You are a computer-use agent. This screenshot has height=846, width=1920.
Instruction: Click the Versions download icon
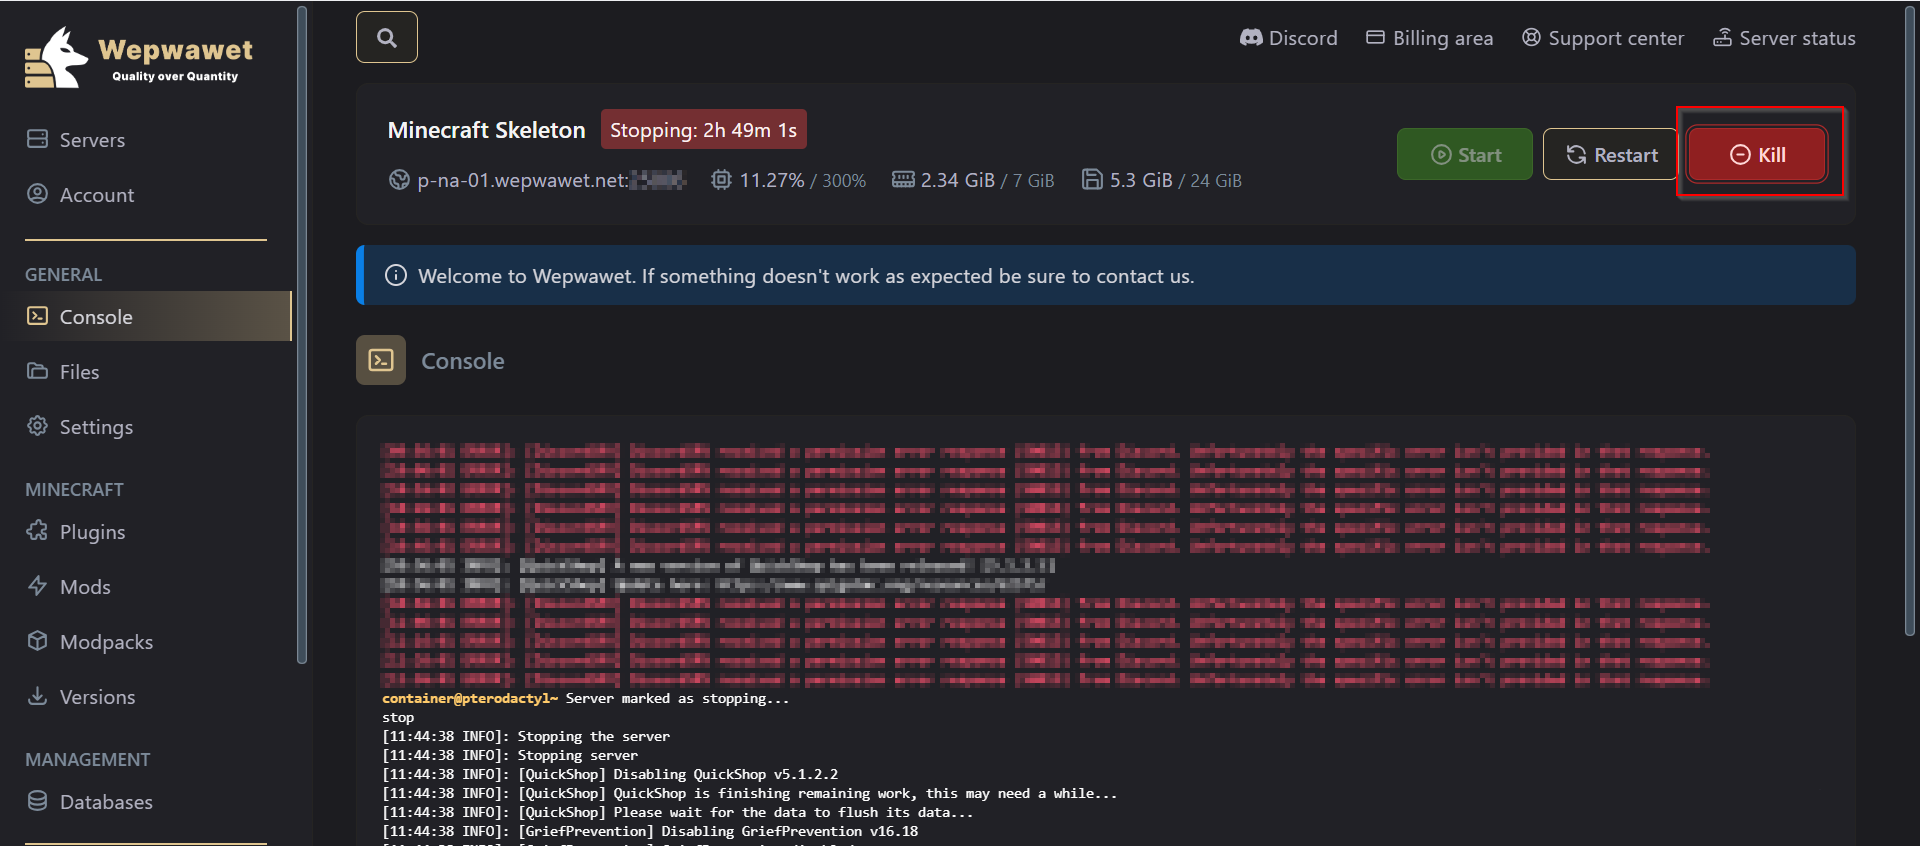[37, 696]
